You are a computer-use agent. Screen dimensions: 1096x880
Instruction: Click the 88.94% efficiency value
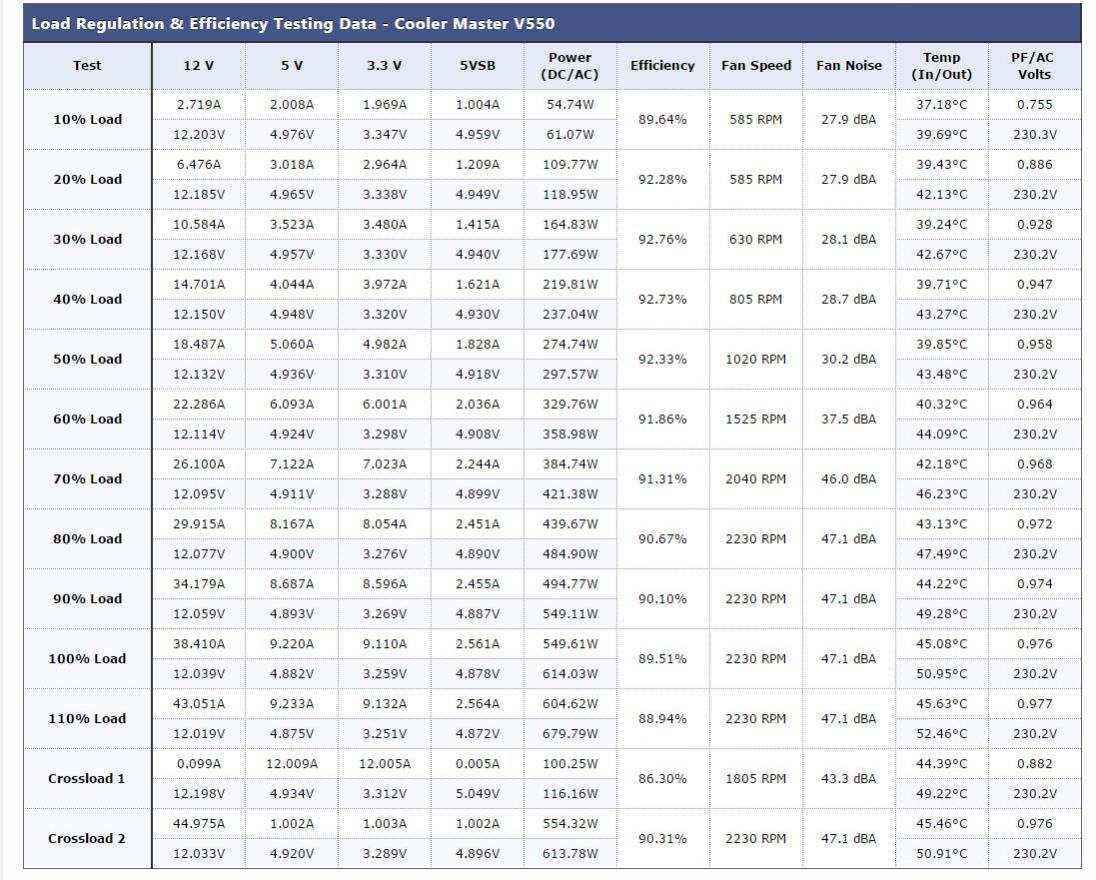pyautogui.click(x=663, y=719)
